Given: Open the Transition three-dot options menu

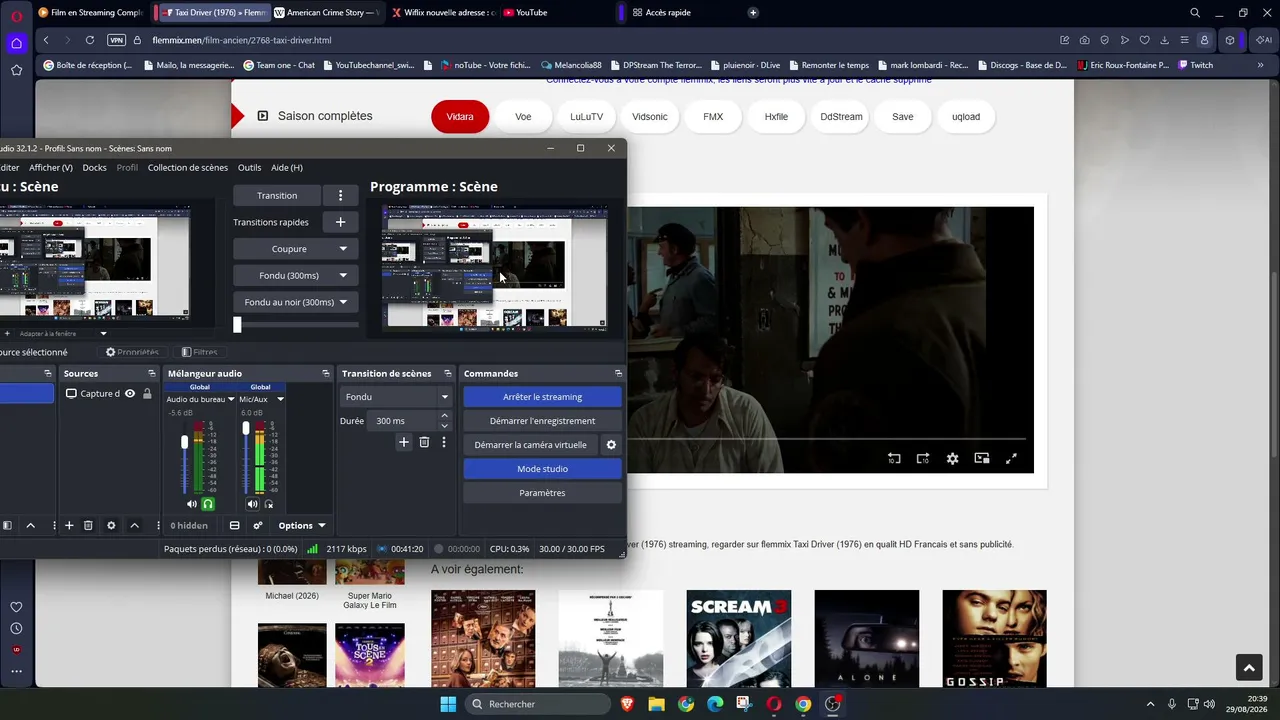Looking at the screenshot, I should coord(340,196).
